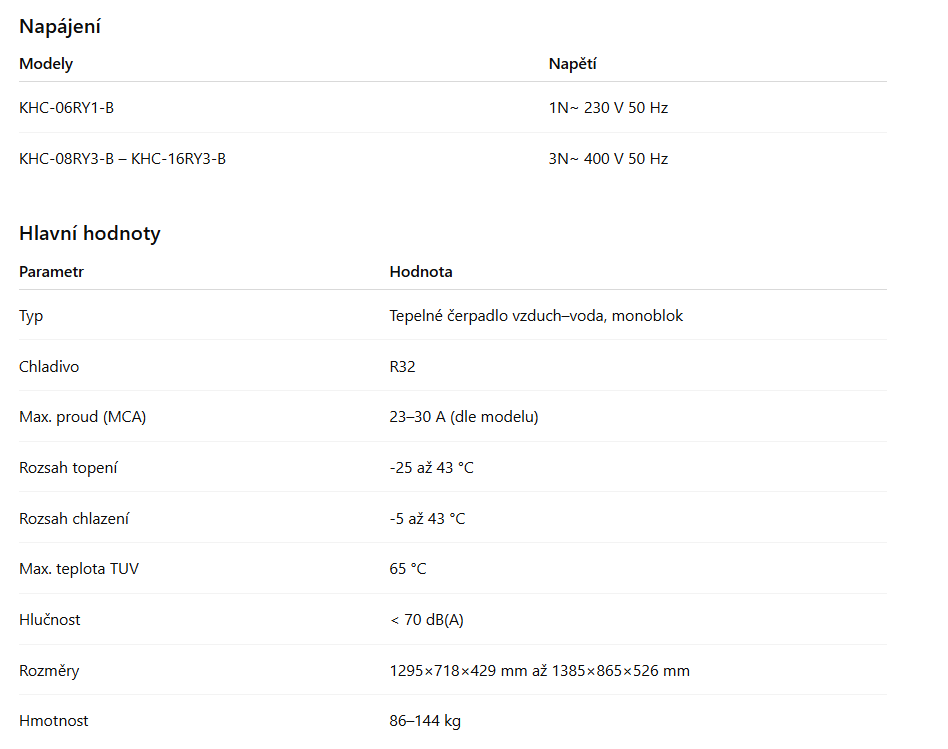Select the Rozsah chlazení row label
The height and width of the screenshot is (749, 948).
pyautogui.click(x=74, y=519)
